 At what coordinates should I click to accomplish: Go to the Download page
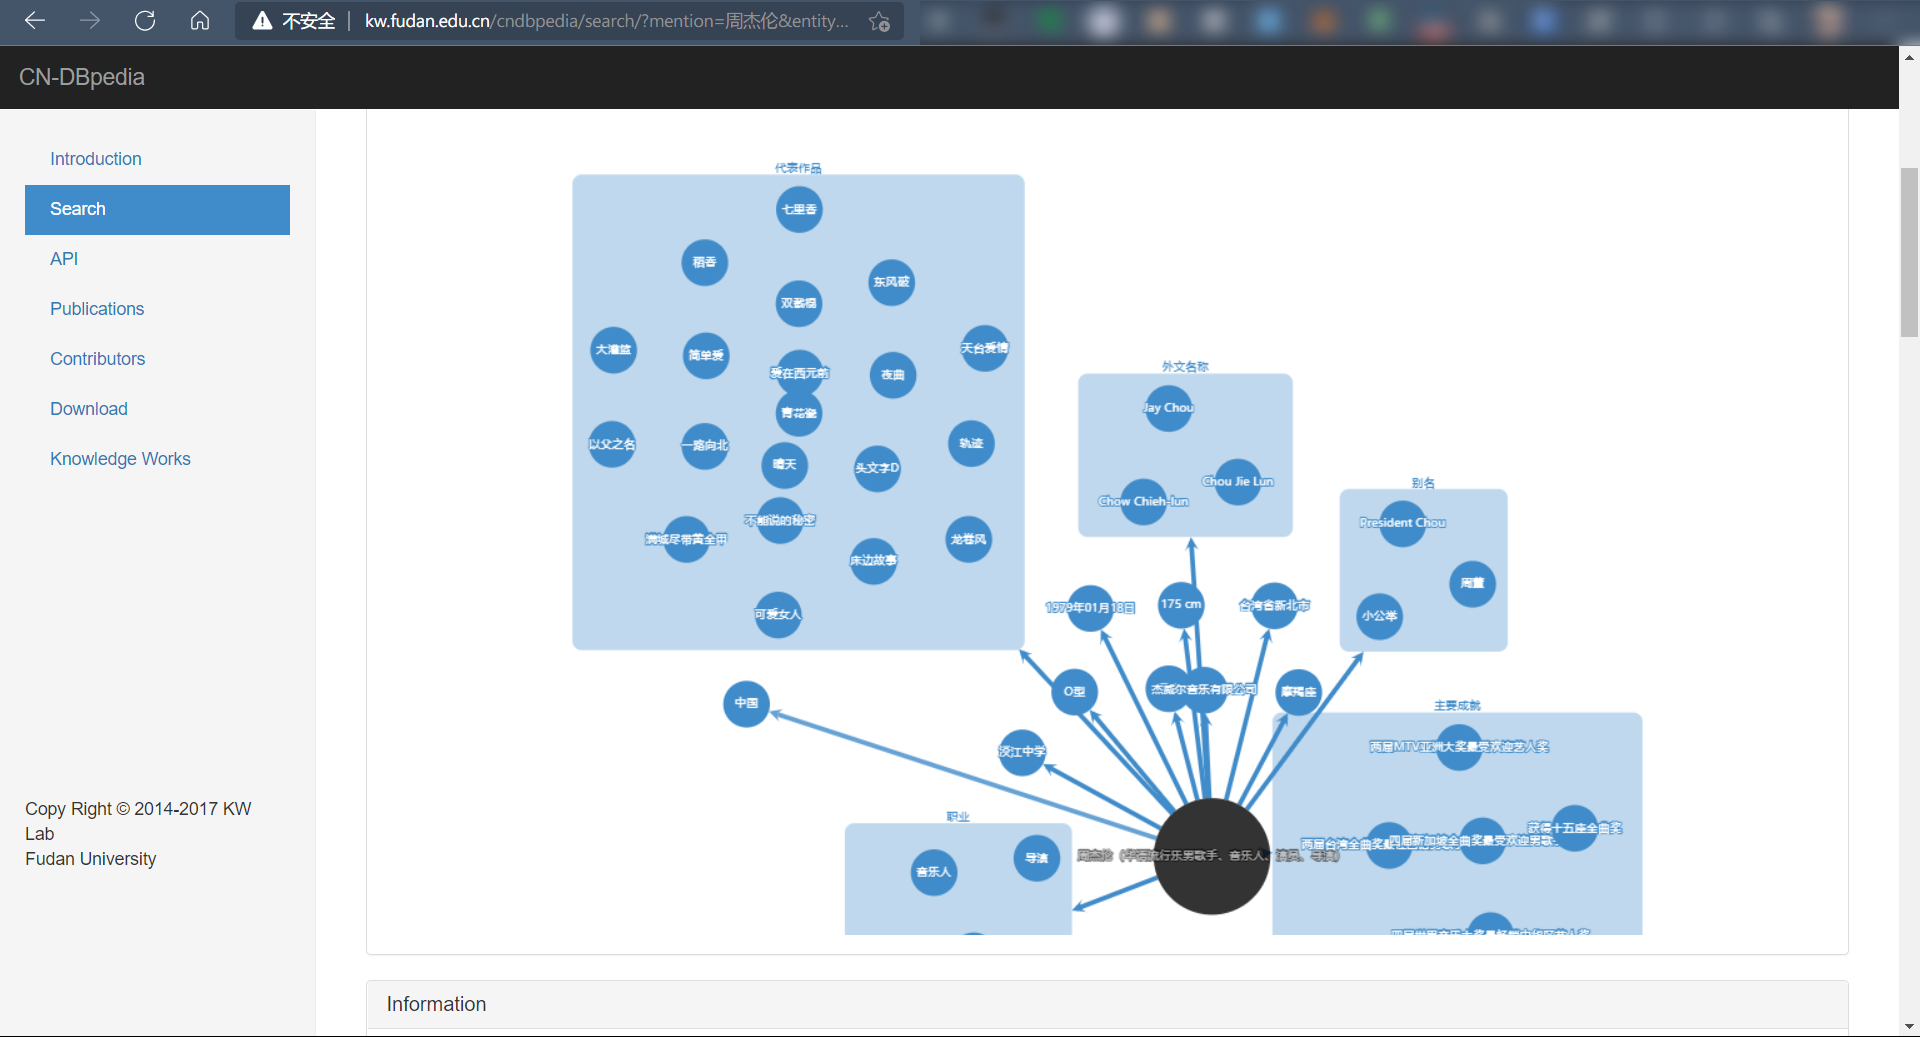click(89, 409)
